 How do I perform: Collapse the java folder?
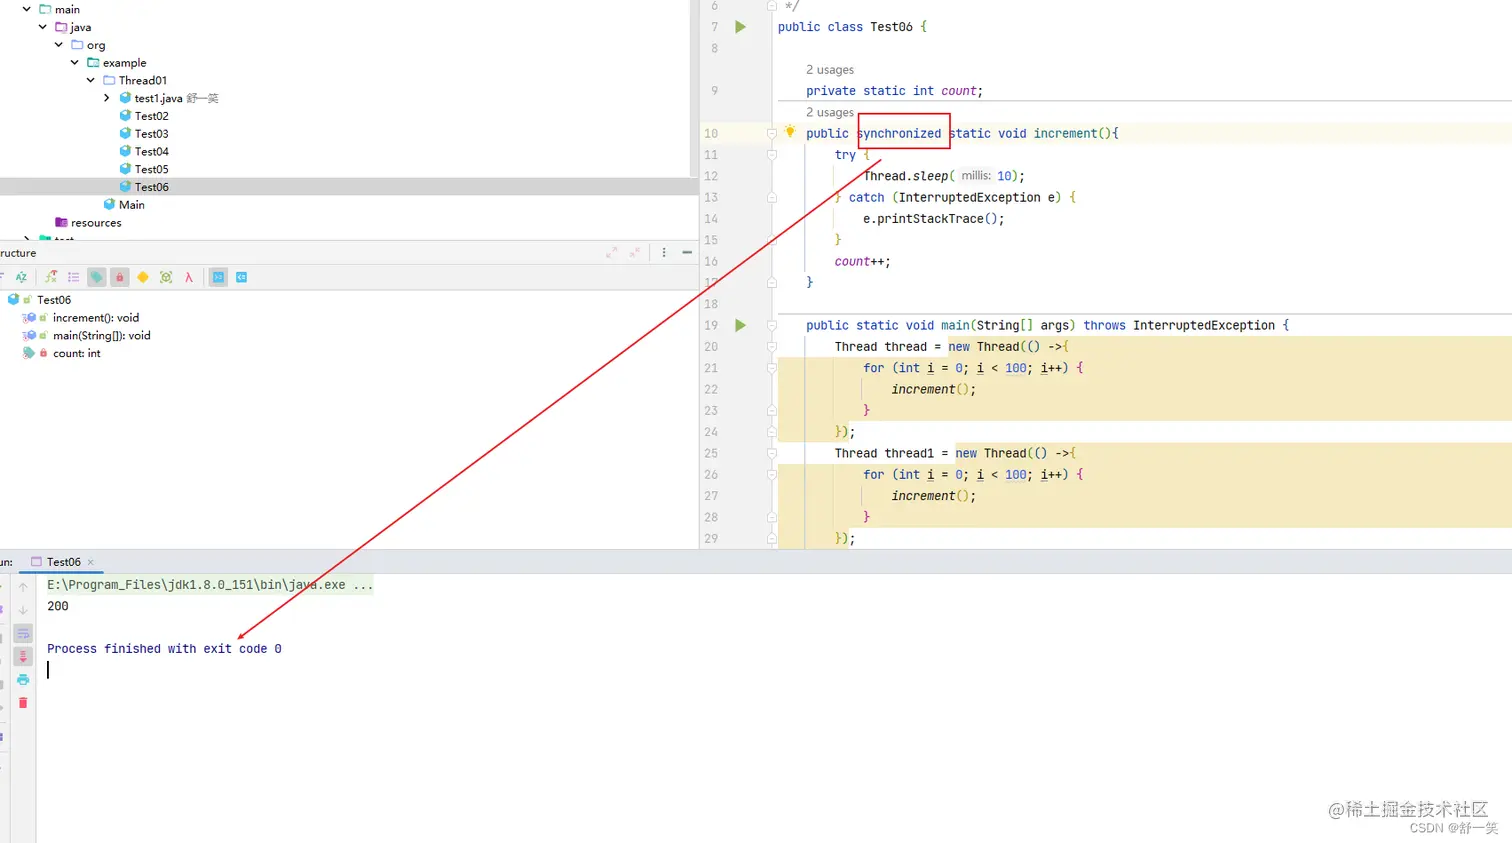(x=43, y=27)
